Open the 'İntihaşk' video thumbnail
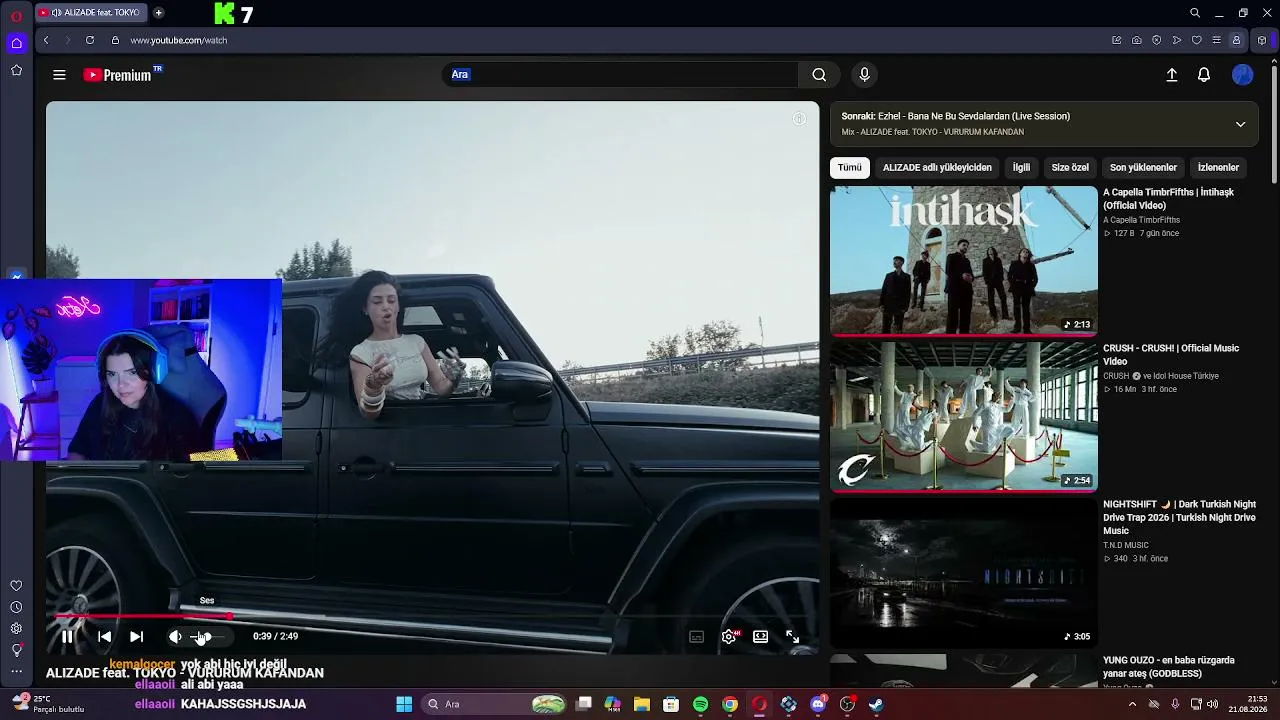This screenshot has width=1280, height=720. pos(964,260)
